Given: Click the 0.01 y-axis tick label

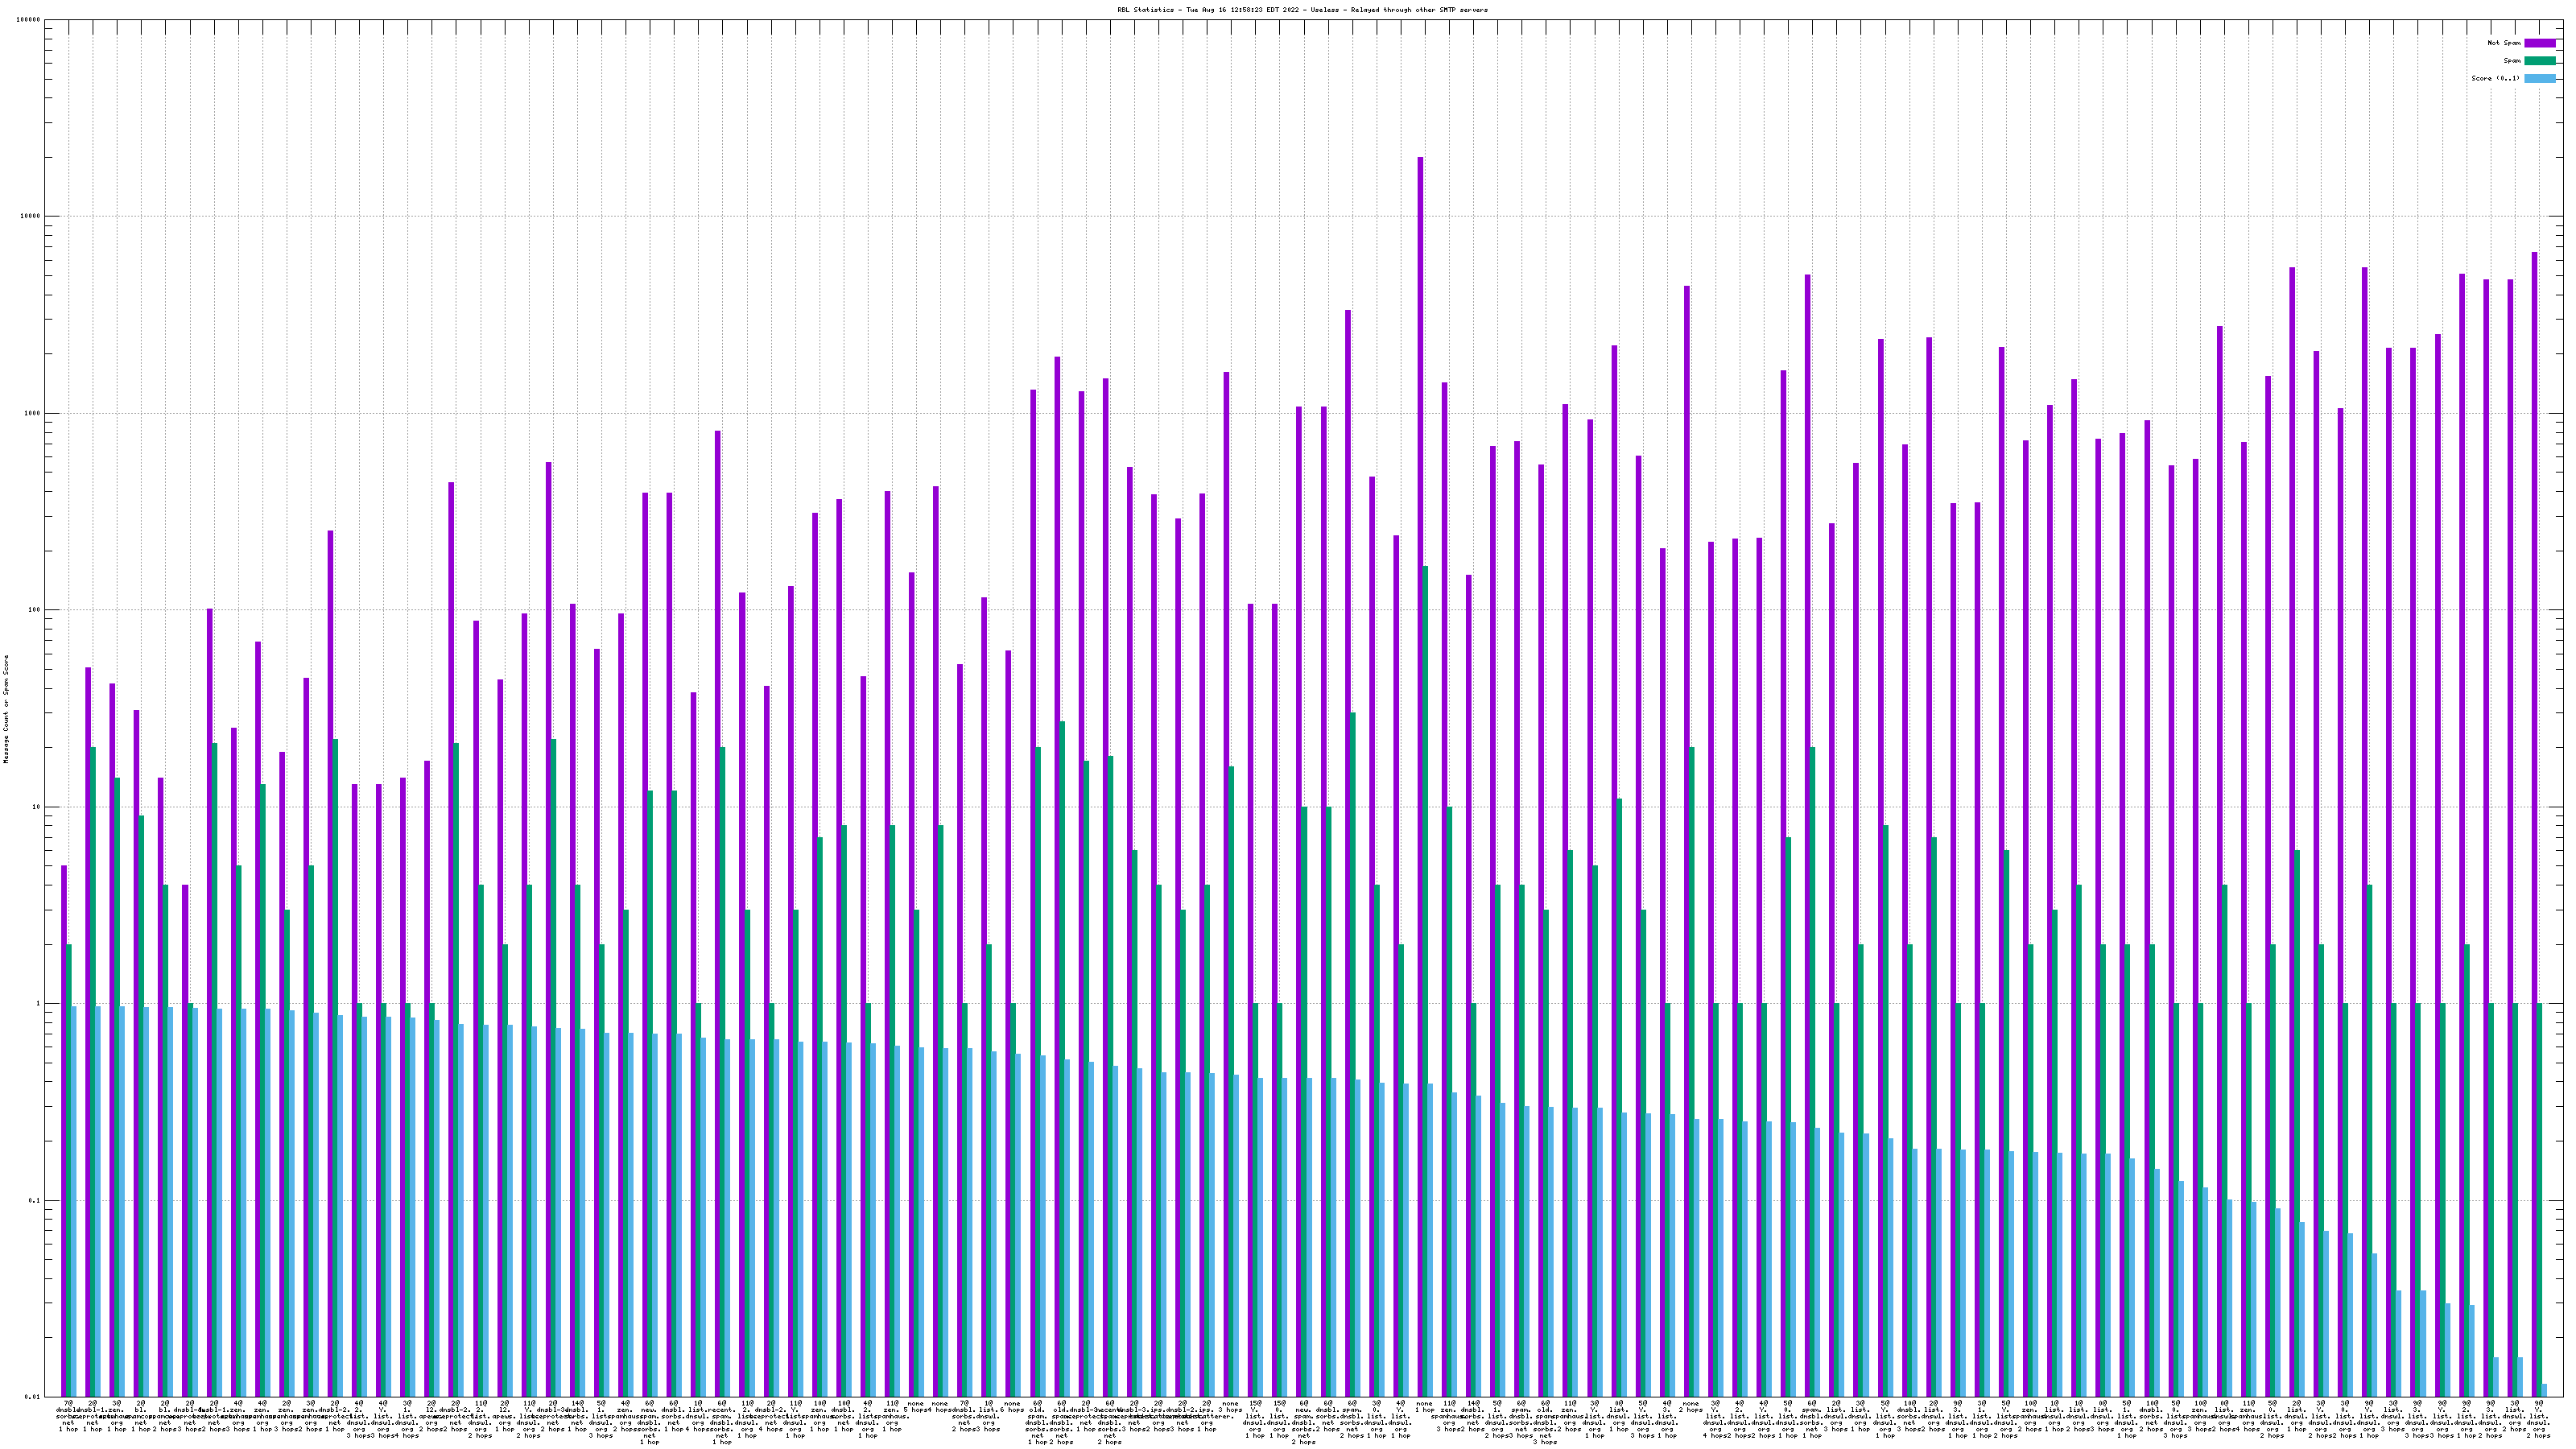Looking at the screenshot, I should click(32, 1397).
